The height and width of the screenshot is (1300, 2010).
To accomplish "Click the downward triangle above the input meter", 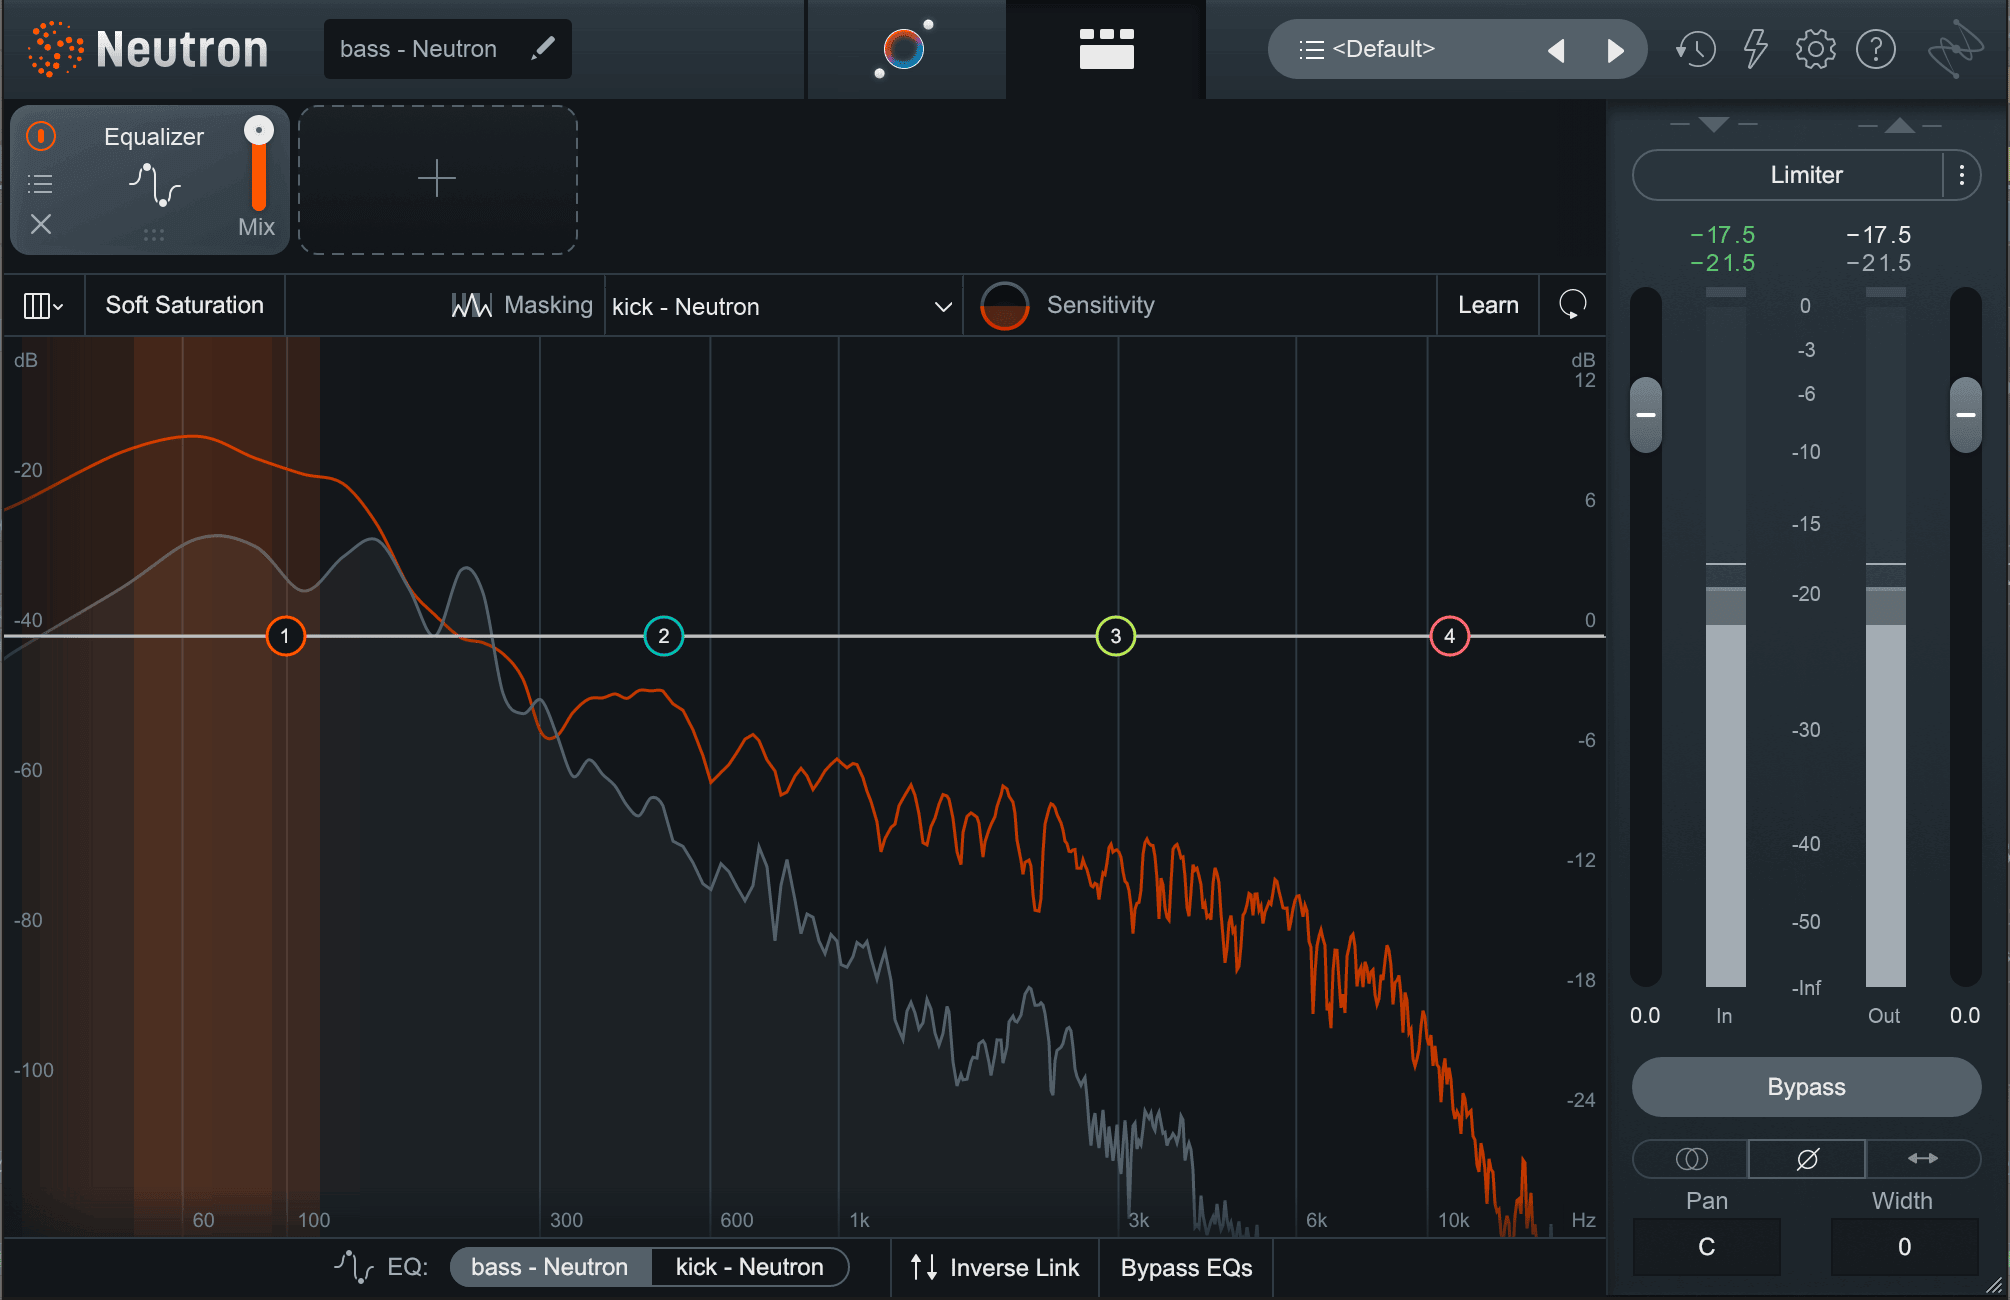I will click(x=1714, y=124).
